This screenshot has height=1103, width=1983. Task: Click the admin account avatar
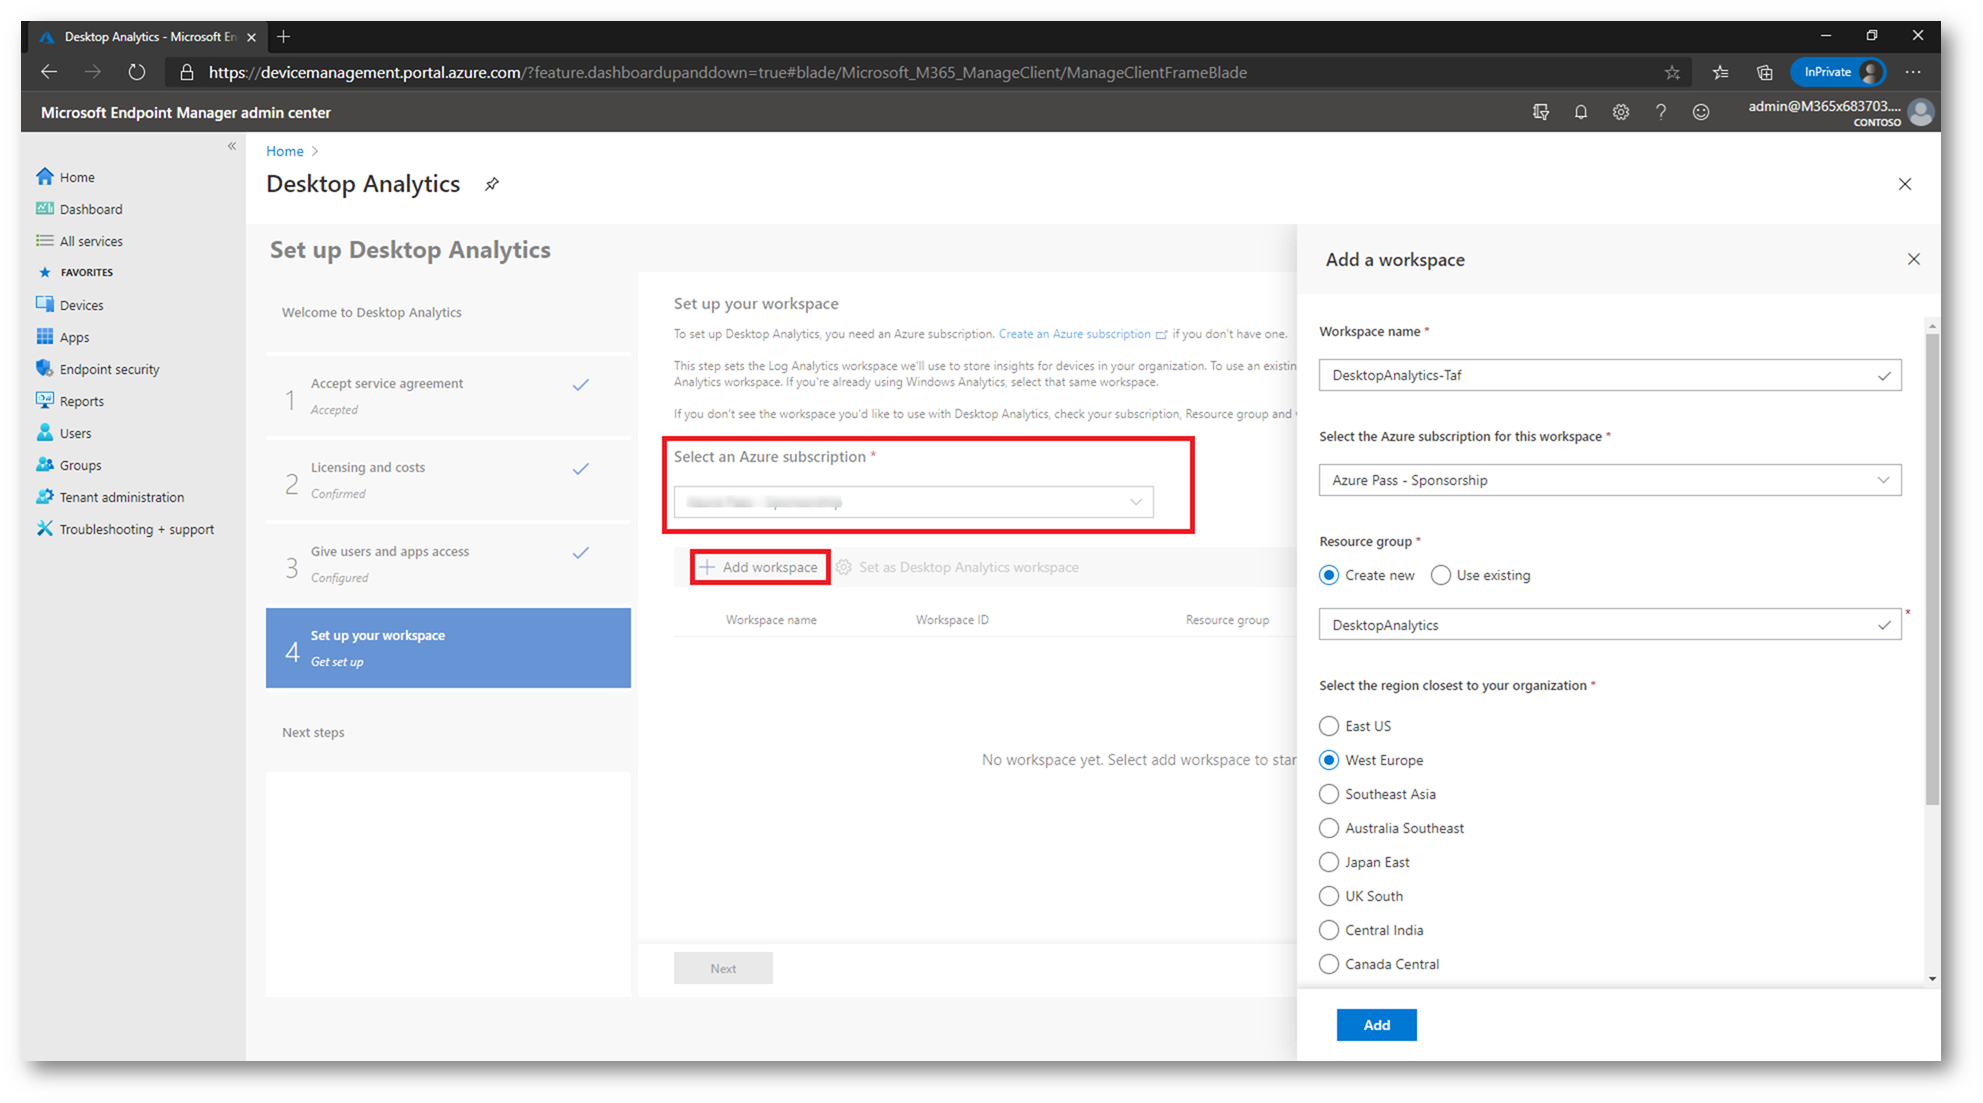[x=1920, y=112]
